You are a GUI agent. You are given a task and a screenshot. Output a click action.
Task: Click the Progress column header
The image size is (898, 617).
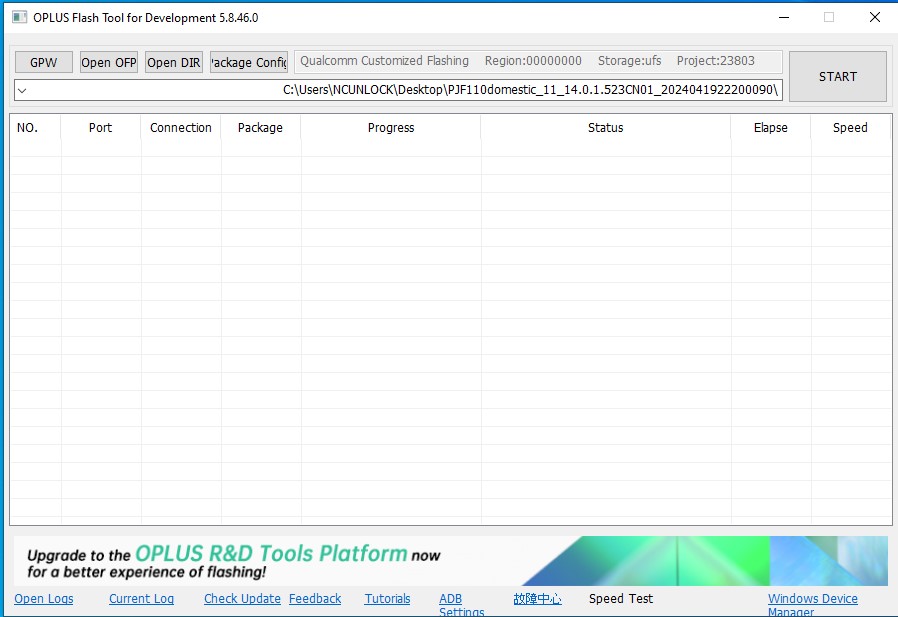coord(391,128)
